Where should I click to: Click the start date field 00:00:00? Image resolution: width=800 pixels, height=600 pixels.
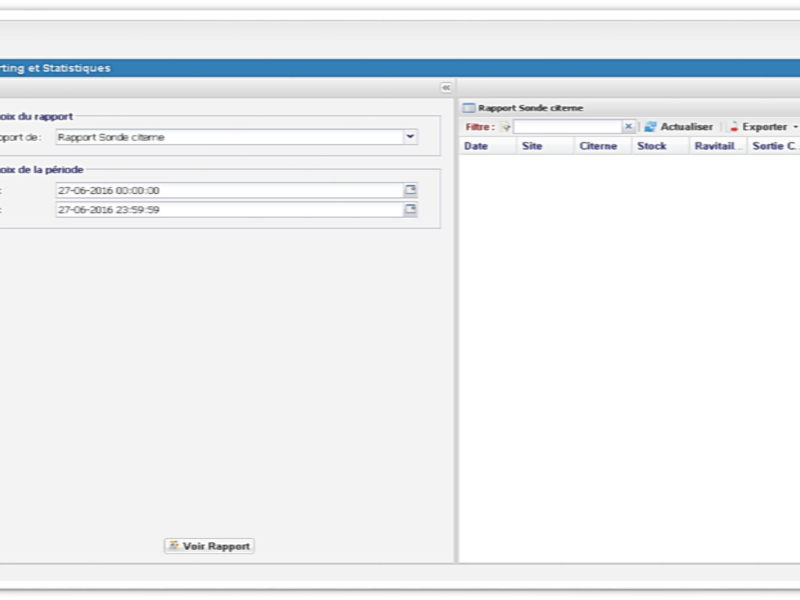coord(228,190)
